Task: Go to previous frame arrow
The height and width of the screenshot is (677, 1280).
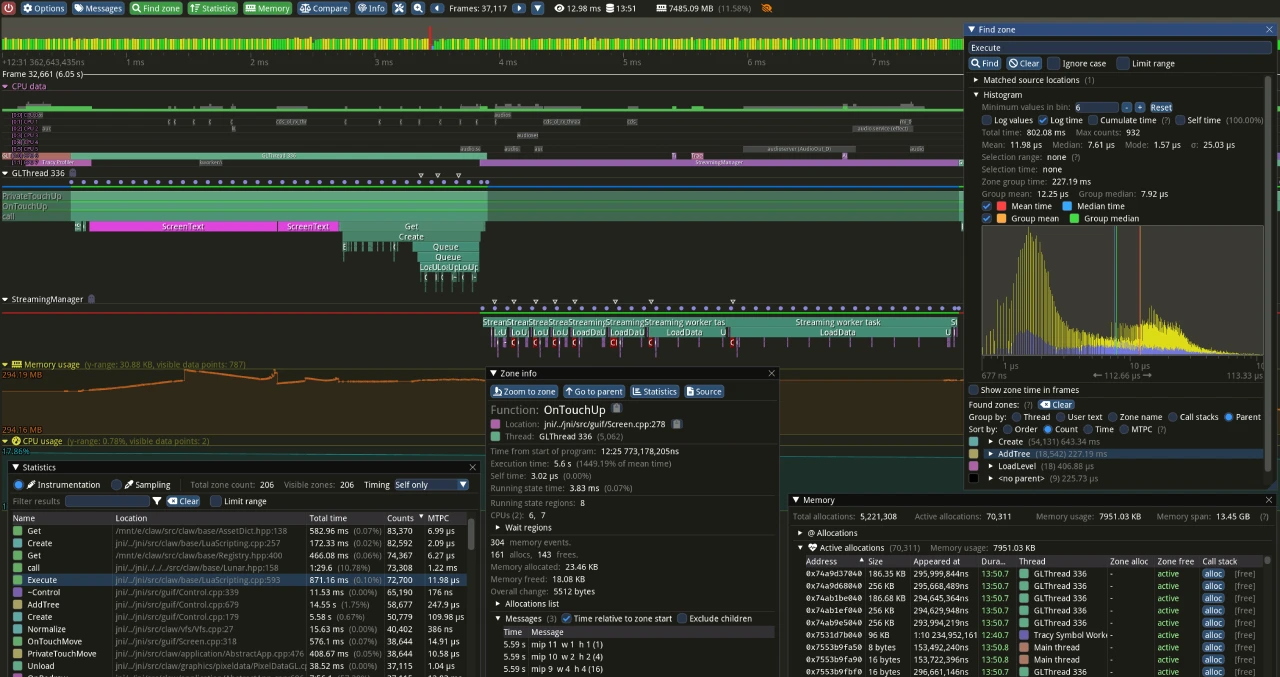Action: point(438,8)
